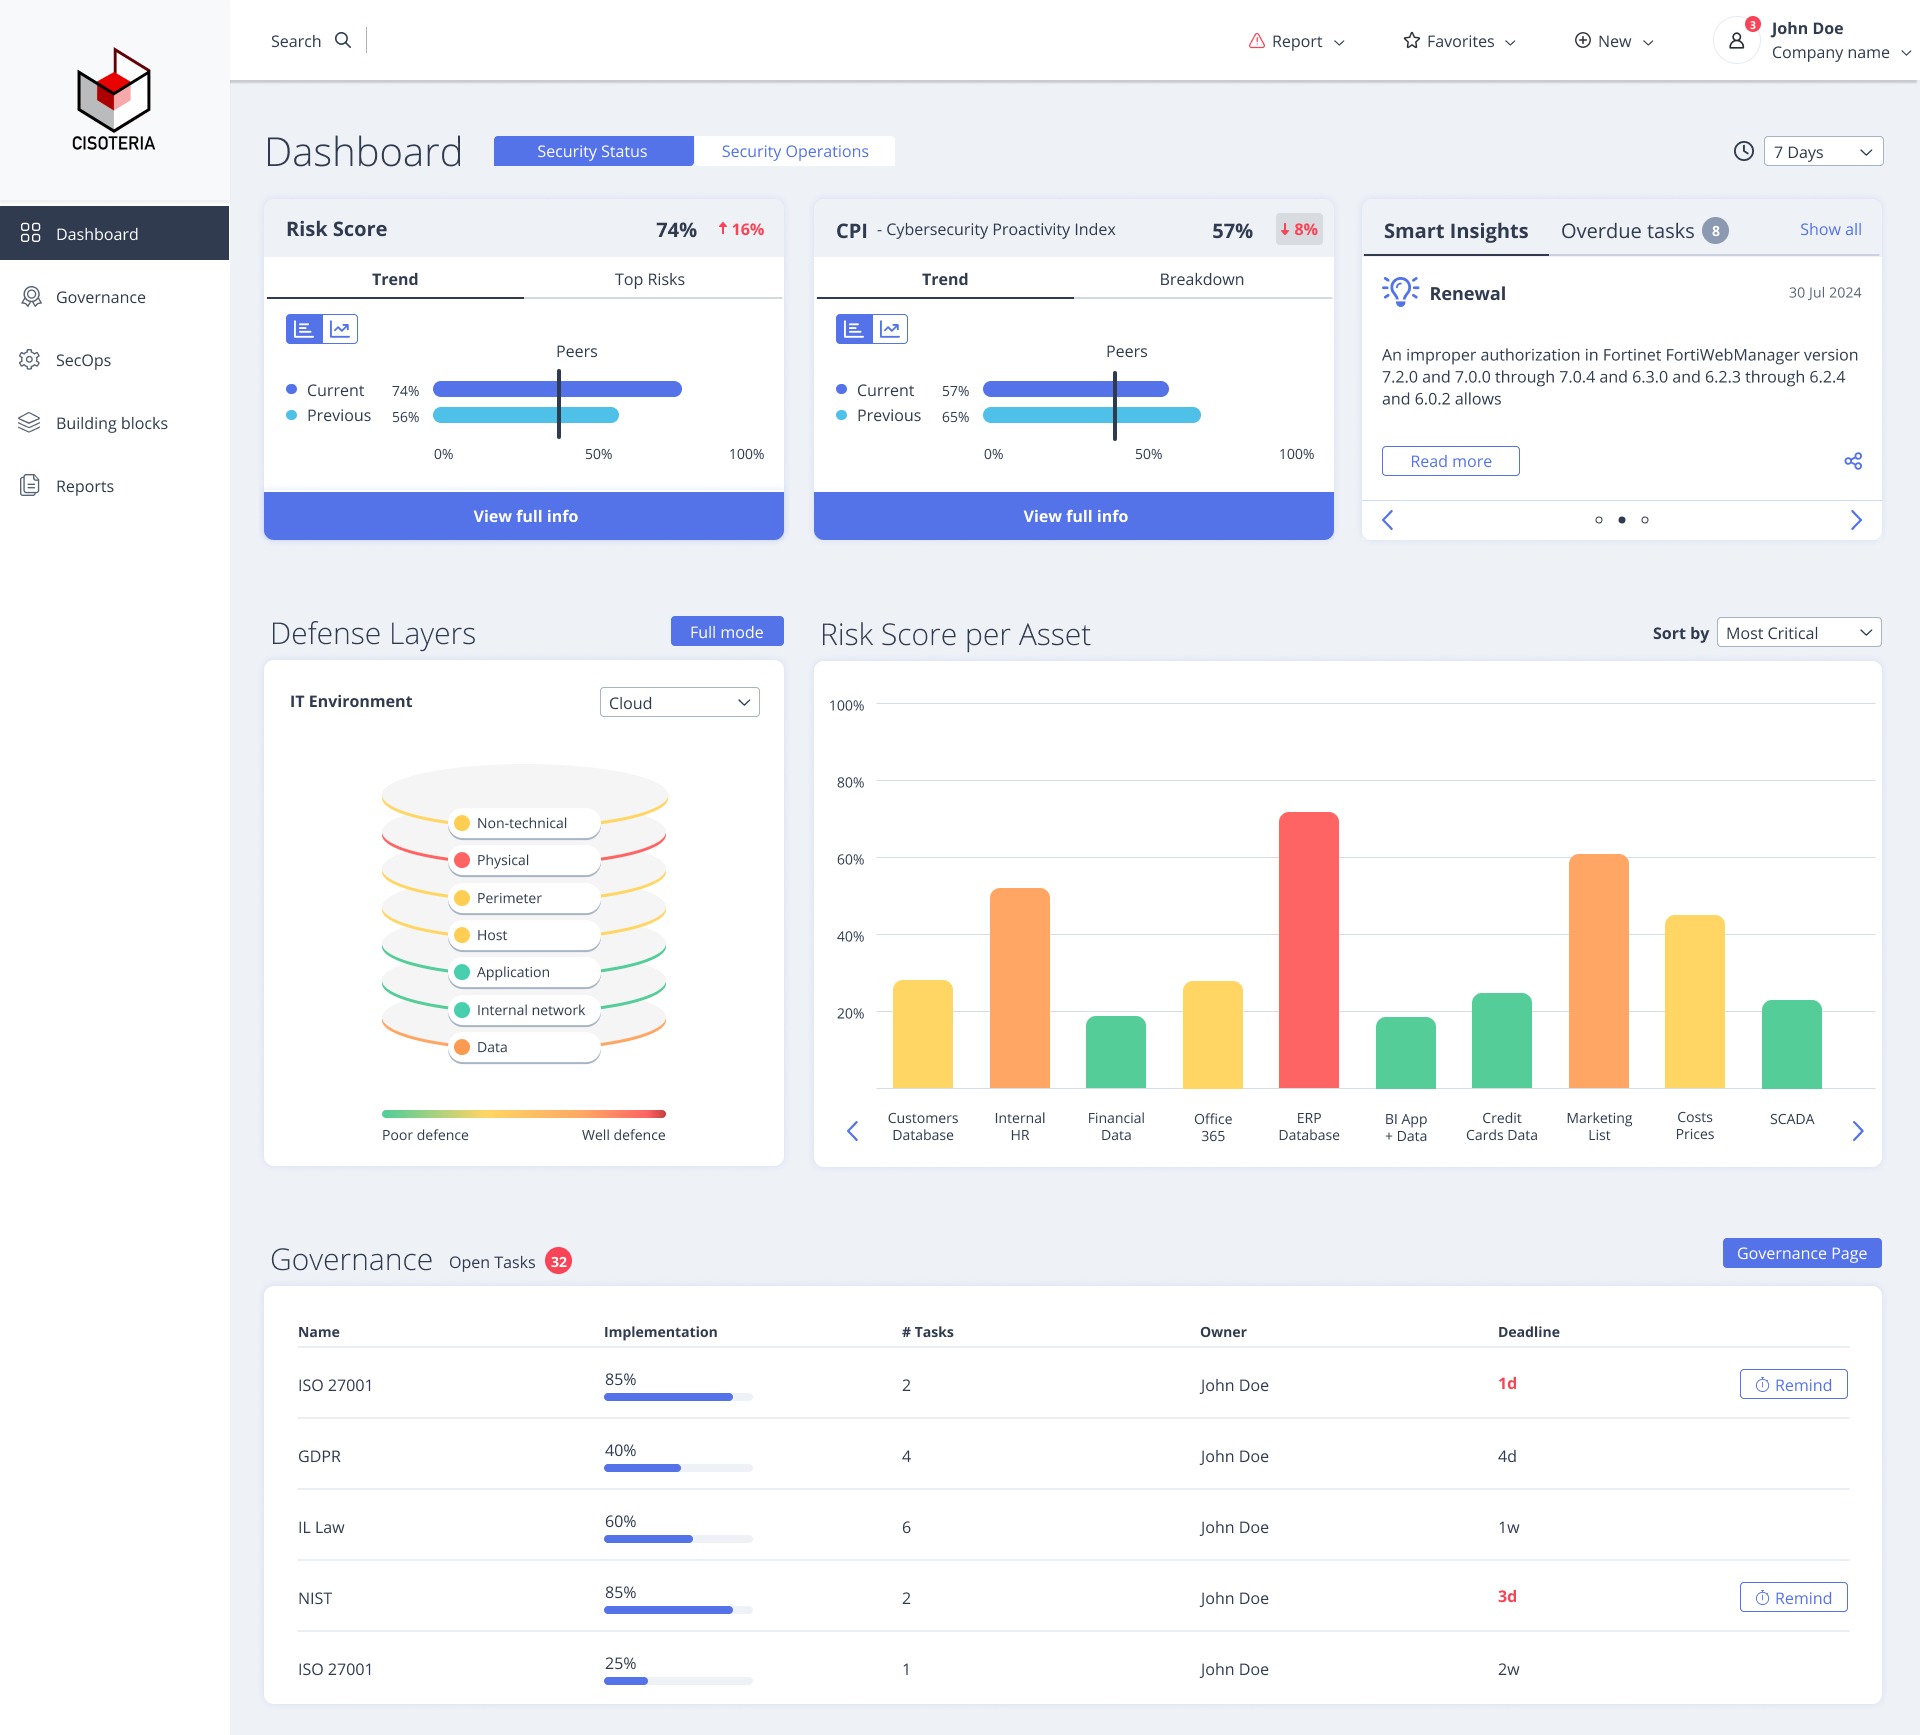Select line chart view in Risk Score
Viewport: 1920px width, 1735px height.
340,329
